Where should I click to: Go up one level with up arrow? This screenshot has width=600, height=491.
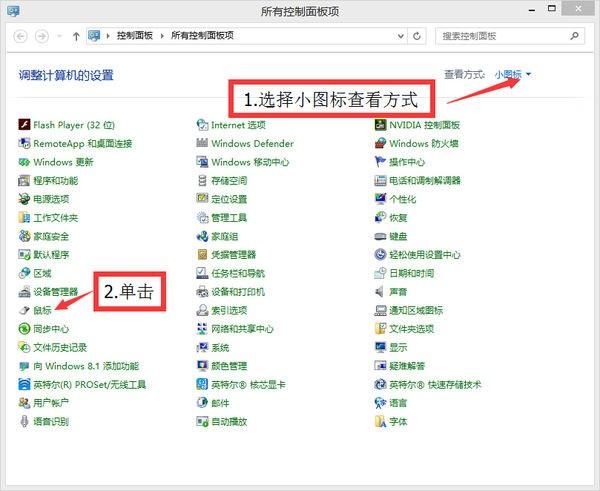click(76, 36)
